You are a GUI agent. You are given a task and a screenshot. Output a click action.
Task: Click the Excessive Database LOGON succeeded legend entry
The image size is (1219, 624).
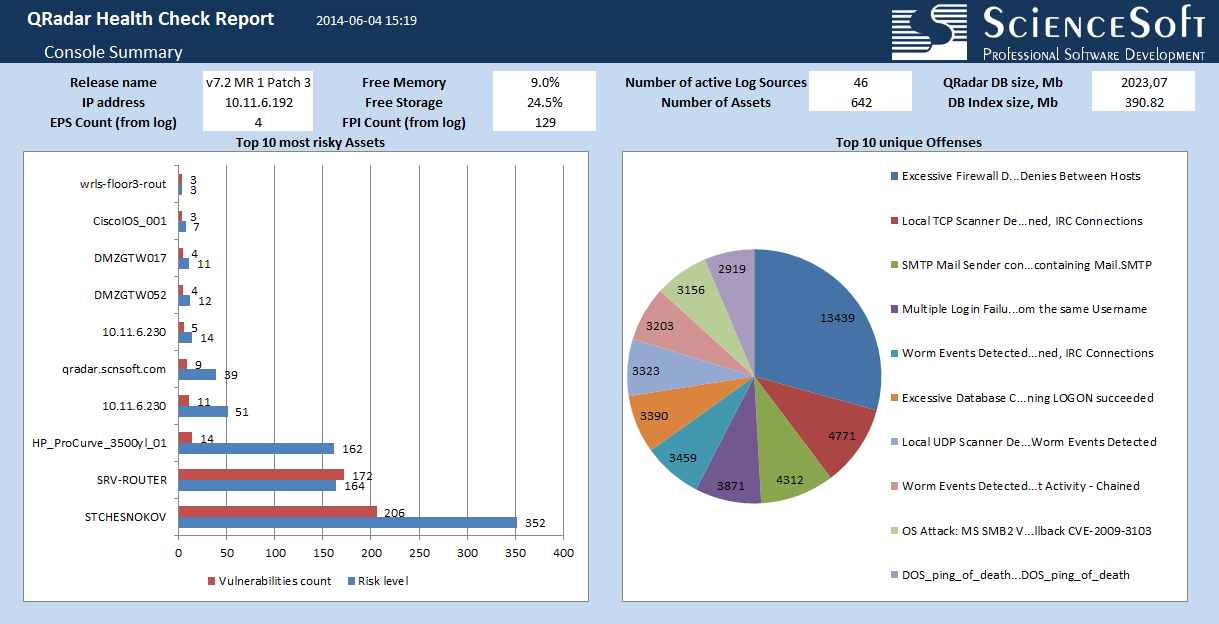1022,398
